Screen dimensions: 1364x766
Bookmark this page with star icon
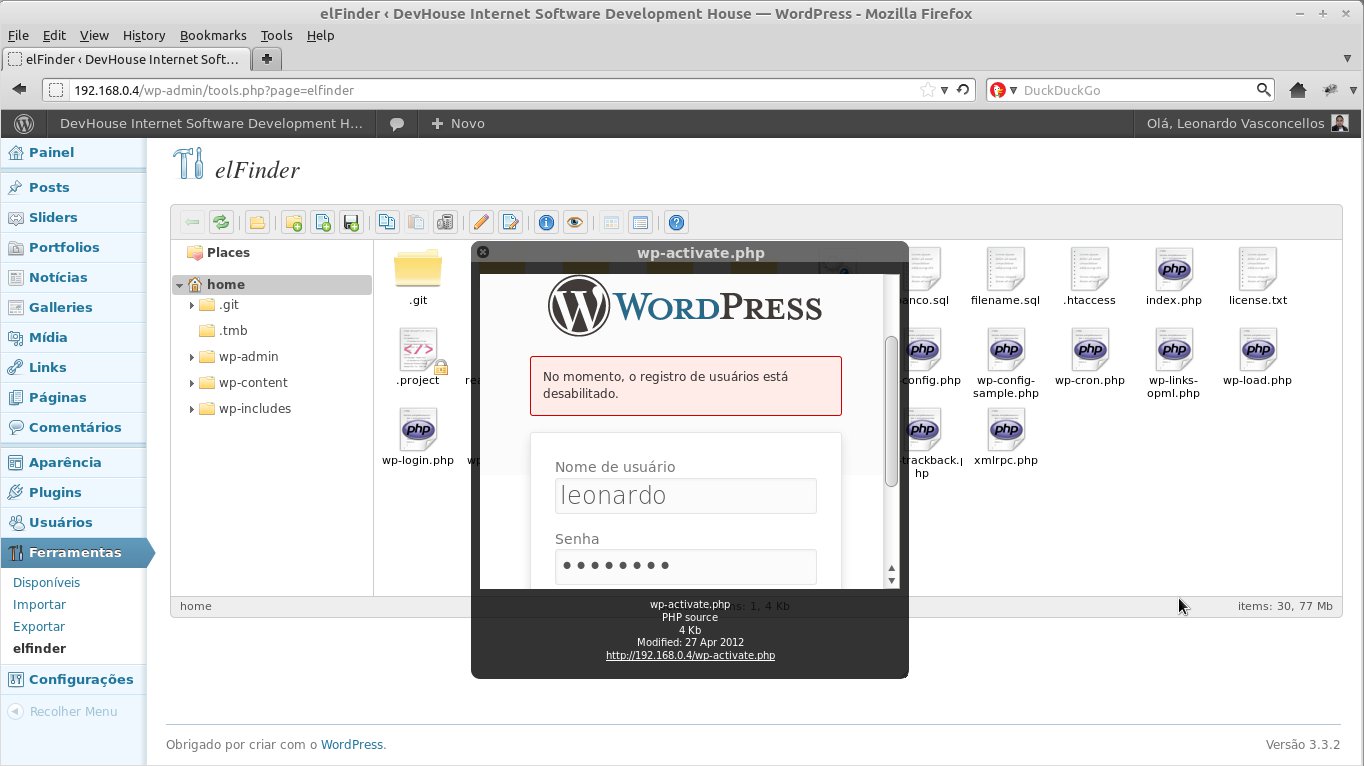[x=928, y=90]
